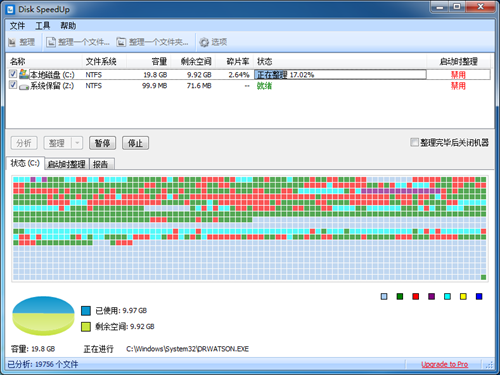Uncheck the 本地磁盘 (C:) drive checkbox
The width and height of the screenshot is (500, 375).
coord(13,74)
